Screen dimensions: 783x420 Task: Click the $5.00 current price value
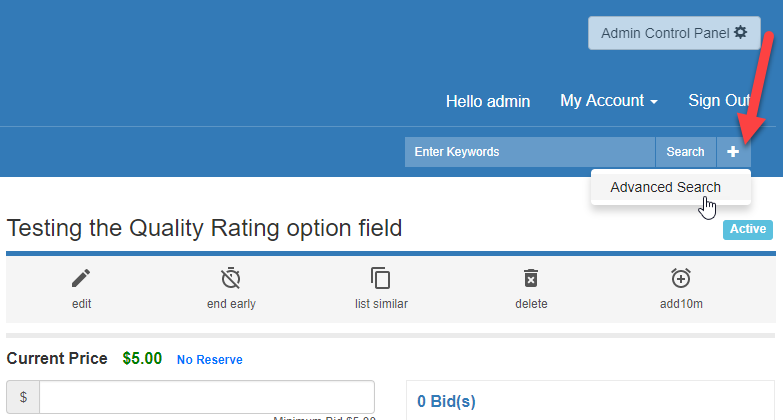[x=142, y=359]
